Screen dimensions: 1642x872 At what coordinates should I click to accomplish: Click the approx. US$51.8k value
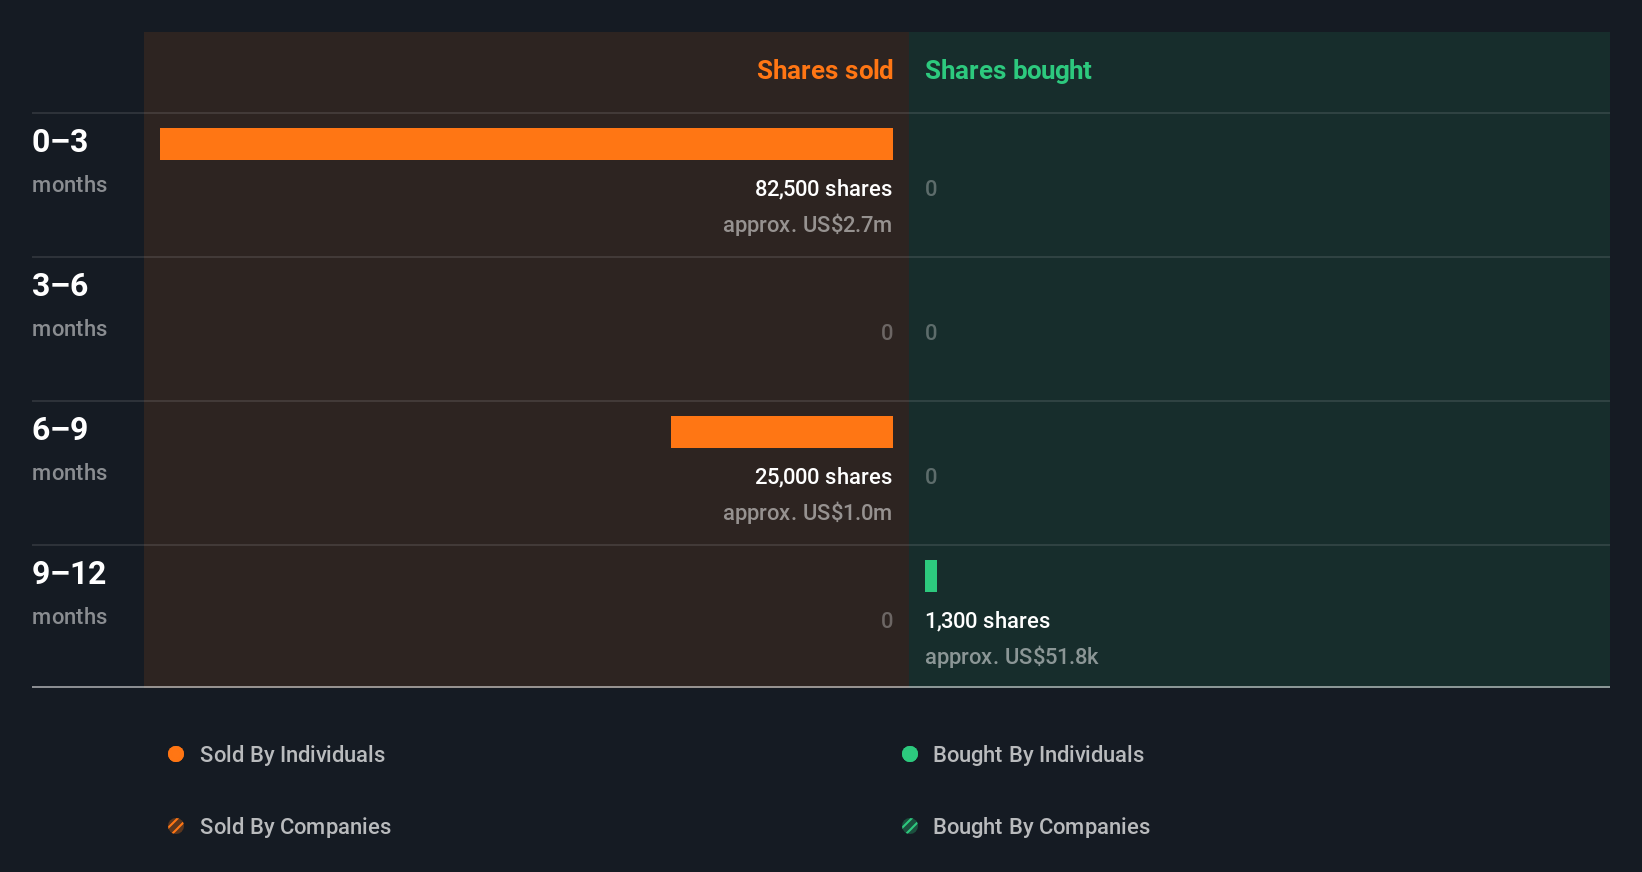click(x=1011, y=656)
